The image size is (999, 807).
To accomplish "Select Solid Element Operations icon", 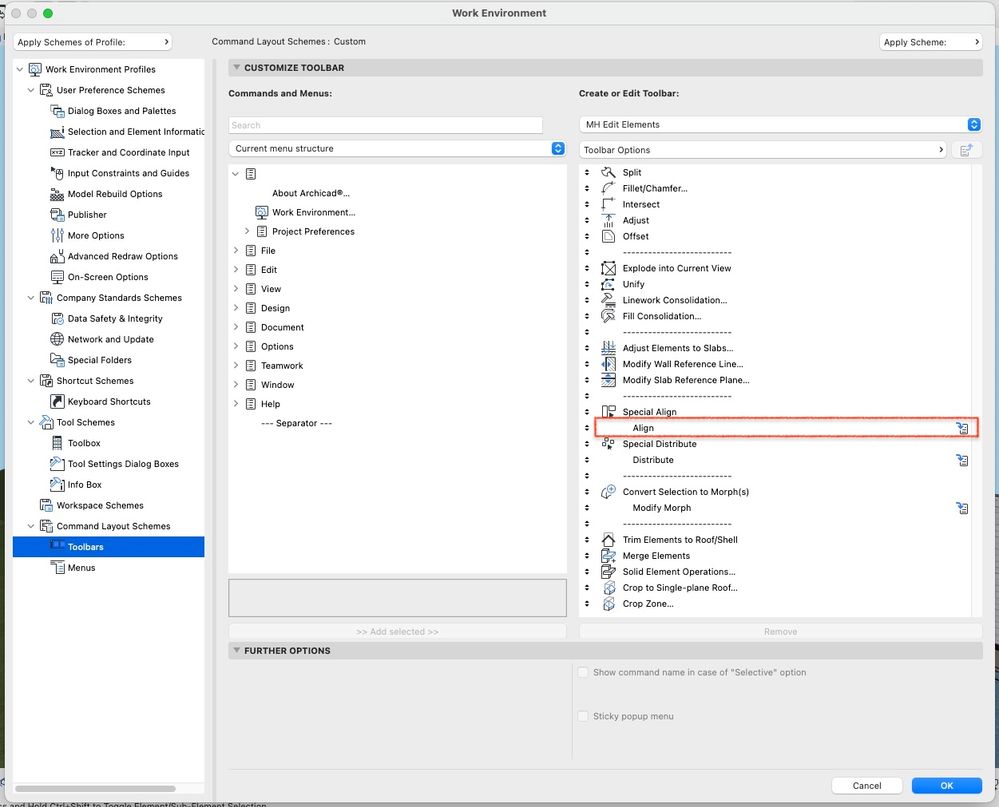I will click(608, 571).
